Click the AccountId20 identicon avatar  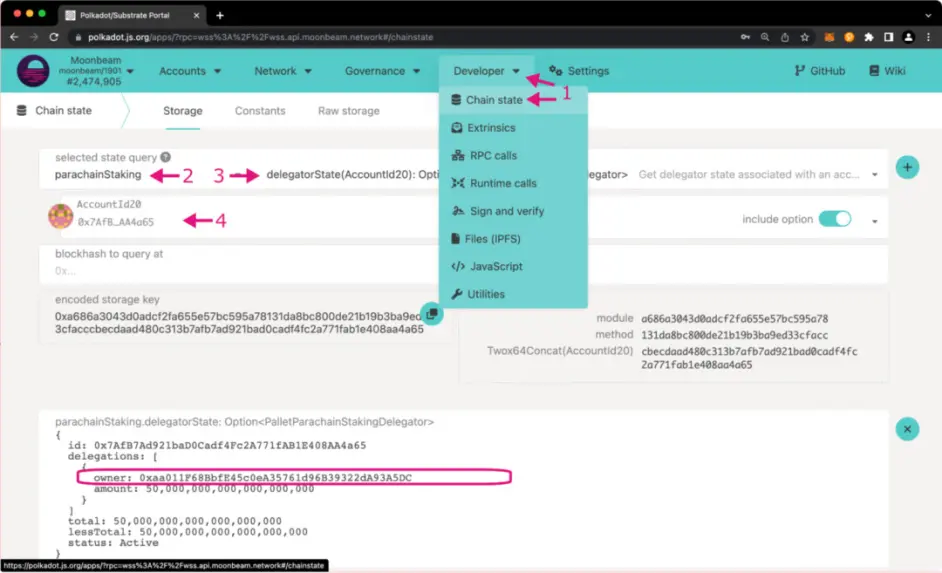click(61, 216)
